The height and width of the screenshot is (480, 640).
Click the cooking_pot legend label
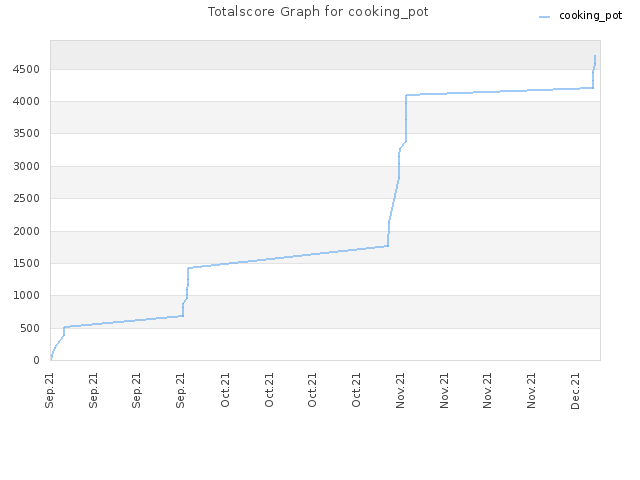coord(590,16)
